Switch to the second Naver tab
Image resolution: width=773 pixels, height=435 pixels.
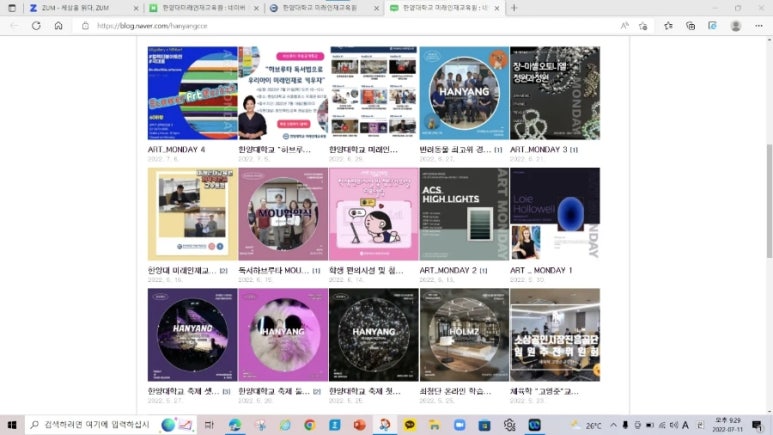[x=204, y=8]
